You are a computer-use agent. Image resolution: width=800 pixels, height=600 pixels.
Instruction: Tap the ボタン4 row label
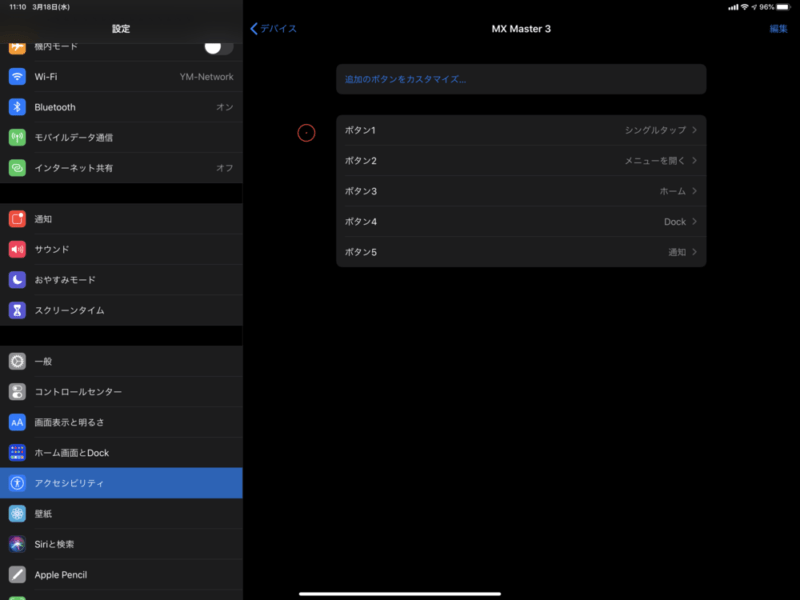pos(361,221)
